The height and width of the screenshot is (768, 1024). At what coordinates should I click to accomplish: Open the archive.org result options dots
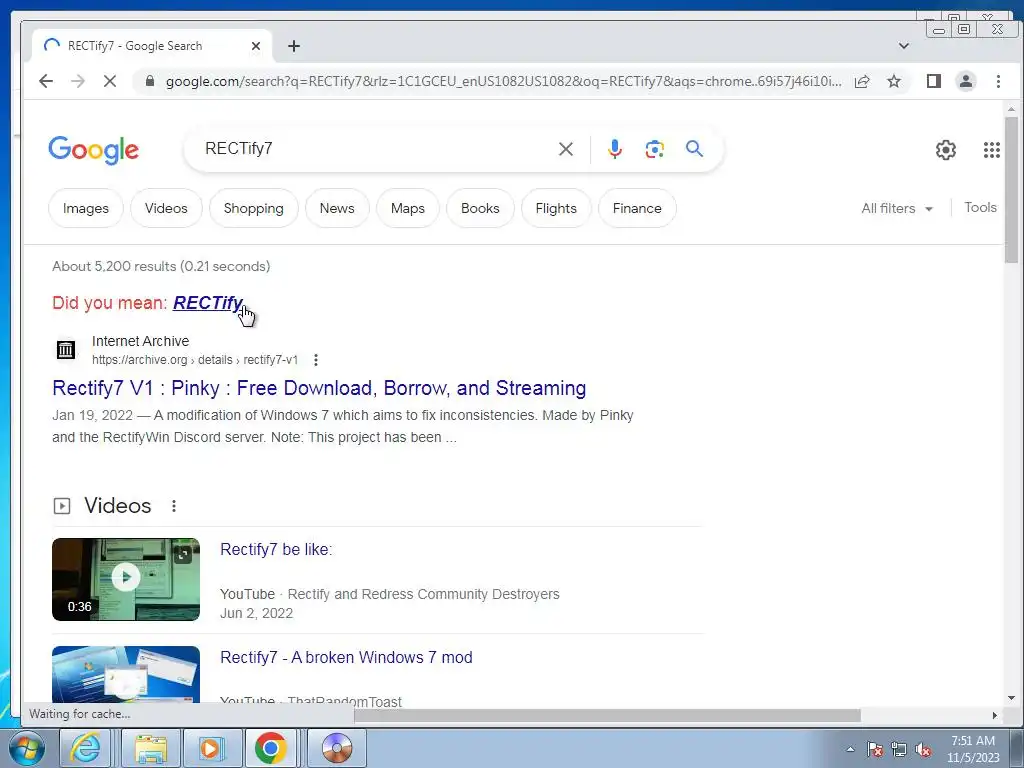[x=315, y=360]
